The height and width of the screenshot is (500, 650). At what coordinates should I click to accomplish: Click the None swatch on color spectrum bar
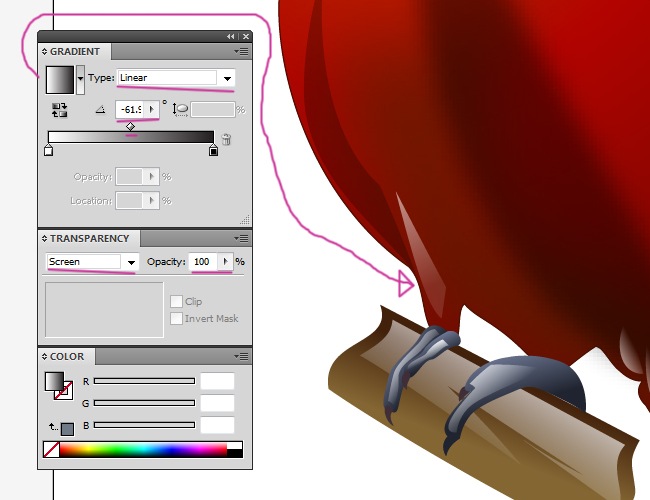point(51,450)
